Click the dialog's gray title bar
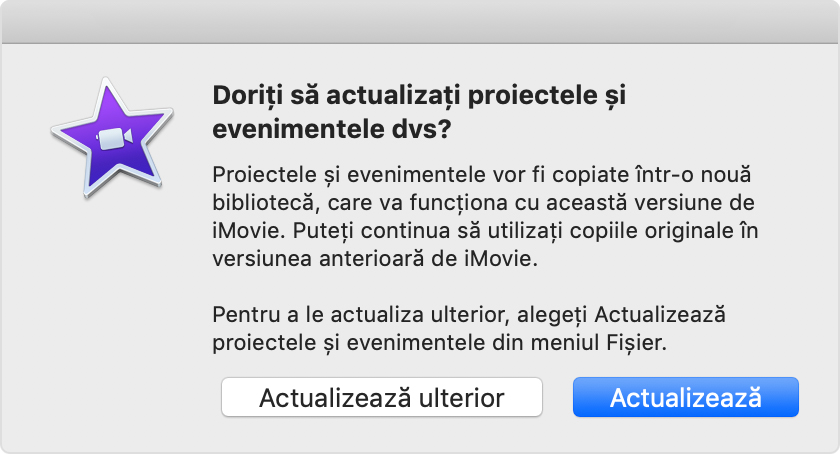The height and width of the screenshot is (454, 840). coord(420,22)
